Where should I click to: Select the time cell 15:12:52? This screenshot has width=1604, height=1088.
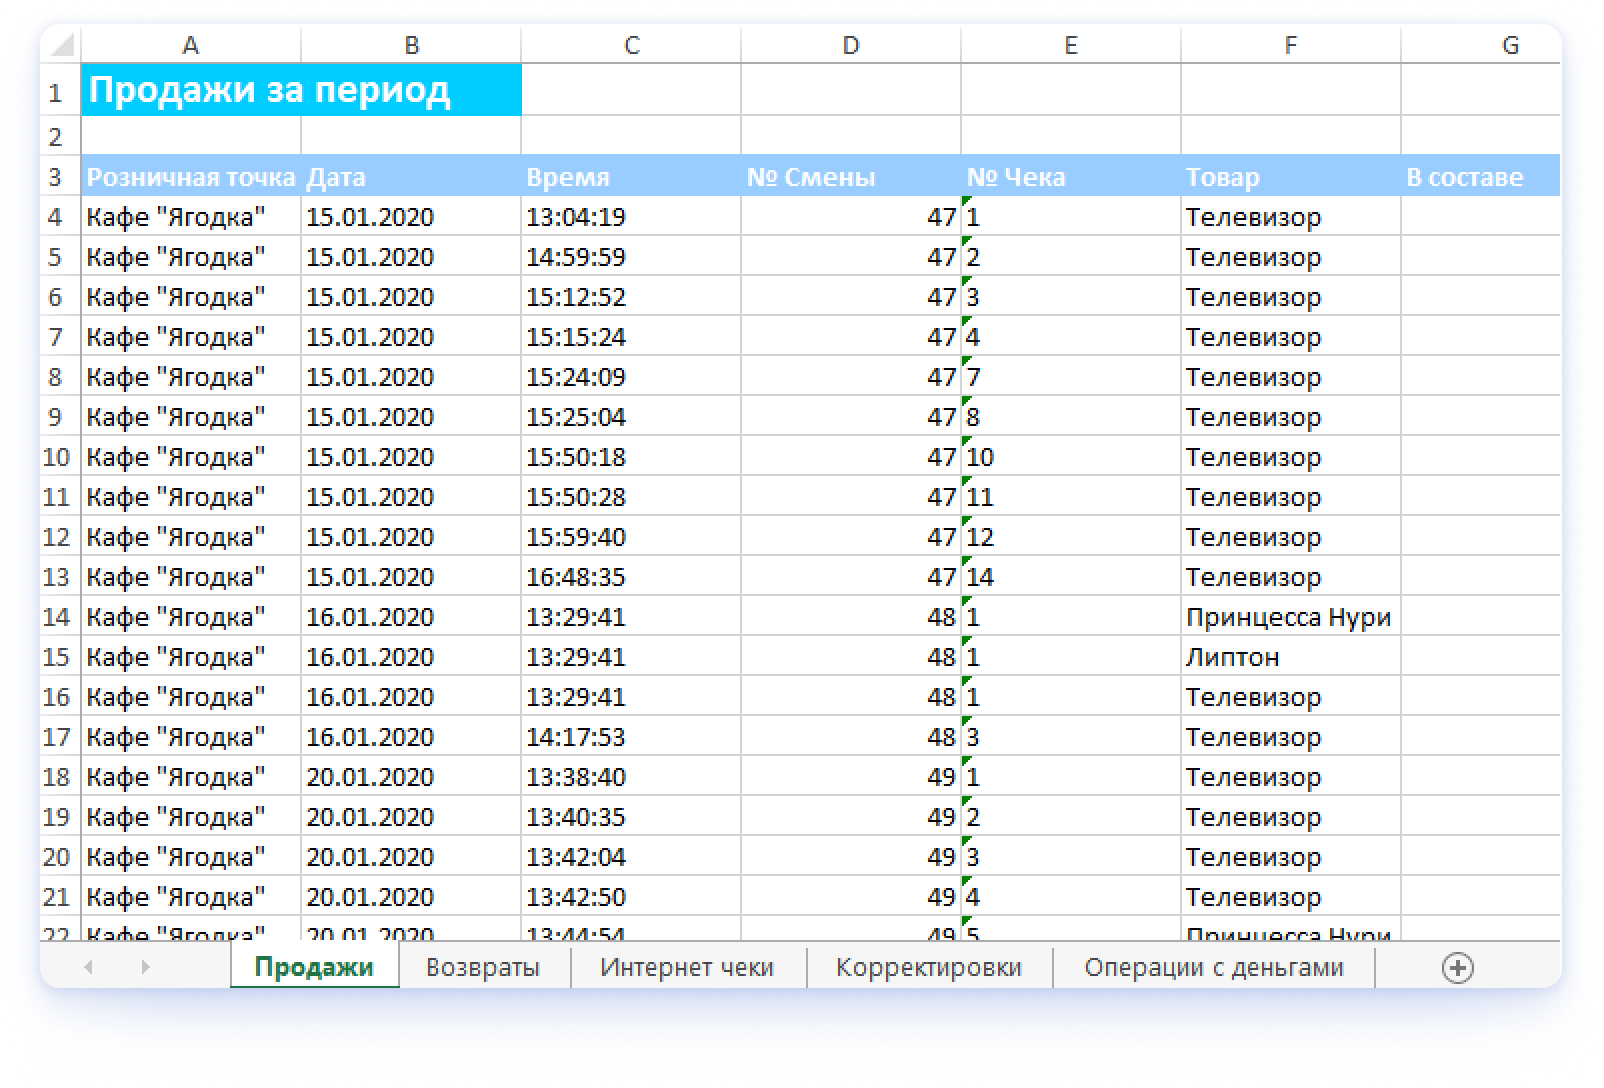point(631,296)
